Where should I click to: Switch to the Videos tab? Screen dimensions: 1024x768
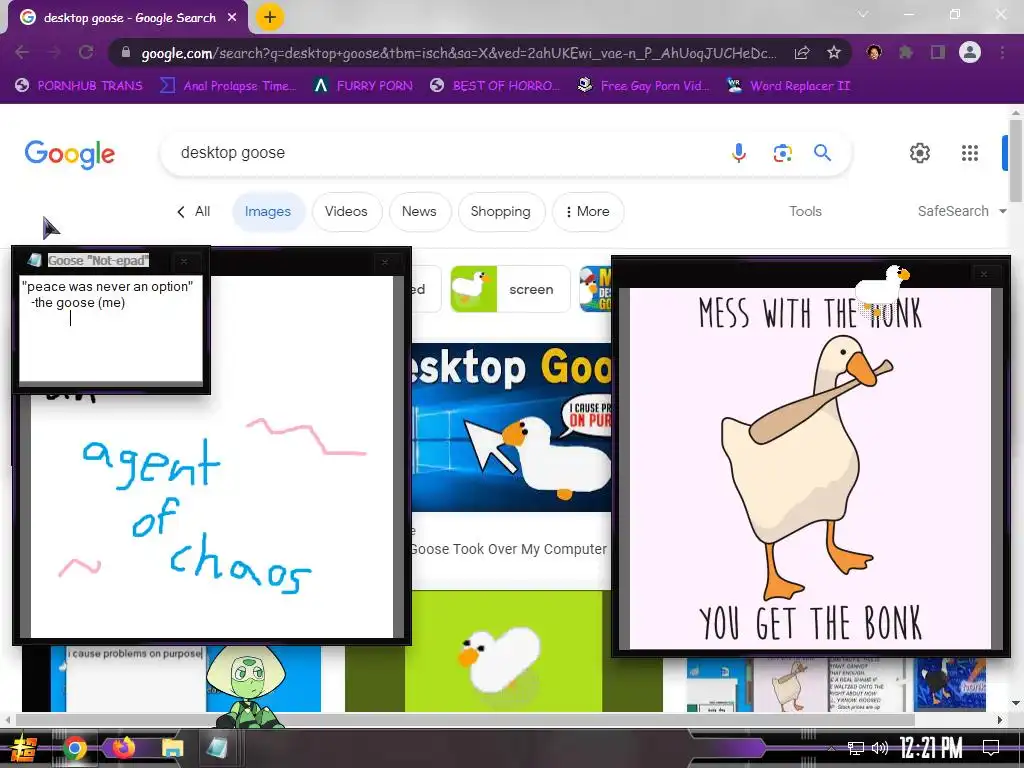tap(346, 212)
